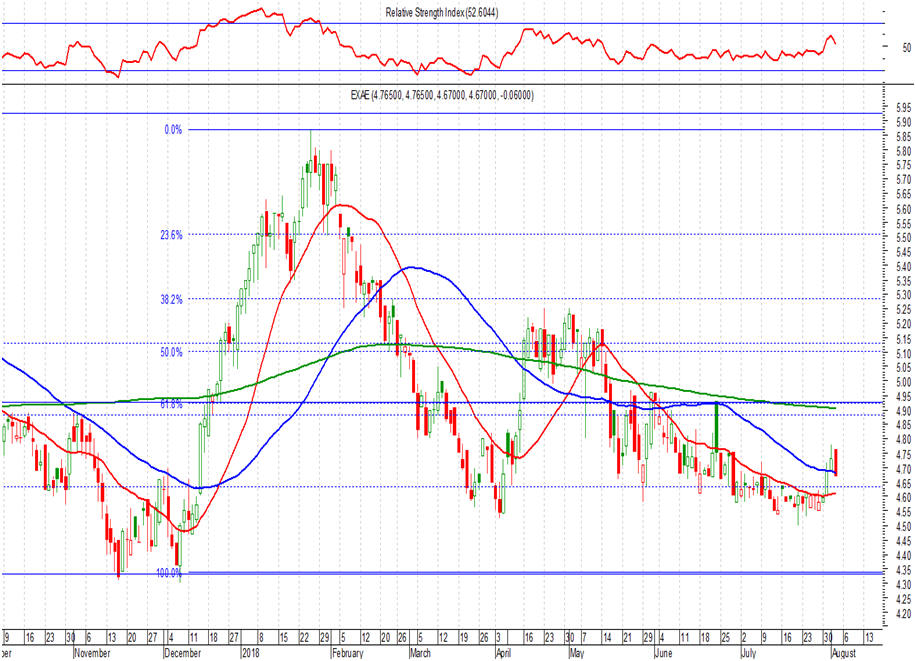
Task: Click the 61.8% Fibonacci retracement label
Action: click(171, 404)
